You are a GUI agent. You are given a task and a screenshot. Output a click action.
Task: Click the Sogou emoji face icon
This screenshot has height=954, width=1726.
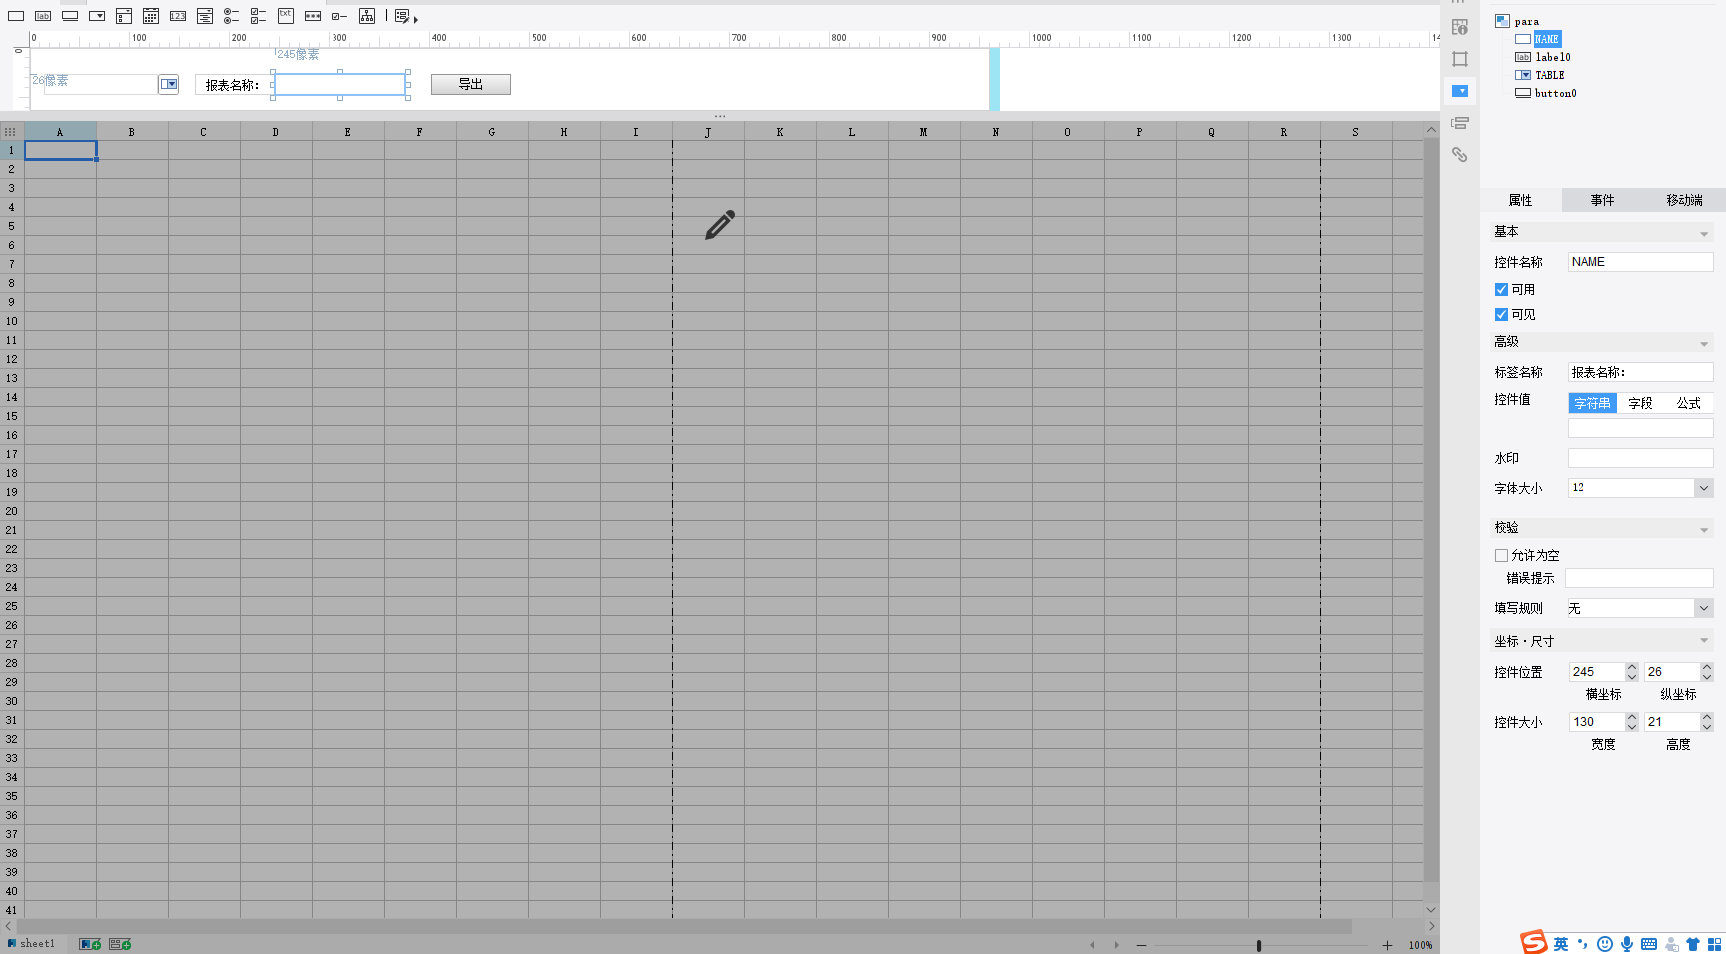(x=1605, y=944)
